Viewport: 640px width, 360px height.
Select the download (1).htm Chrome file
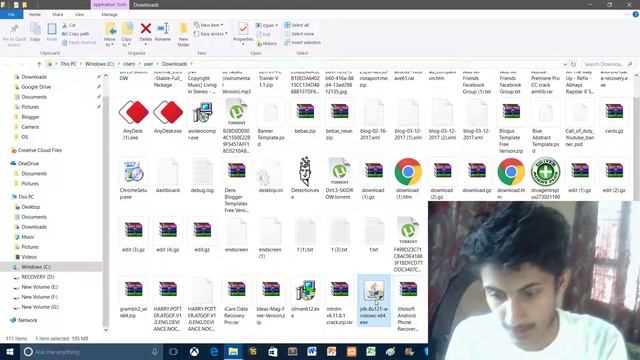tap(408, 172)
